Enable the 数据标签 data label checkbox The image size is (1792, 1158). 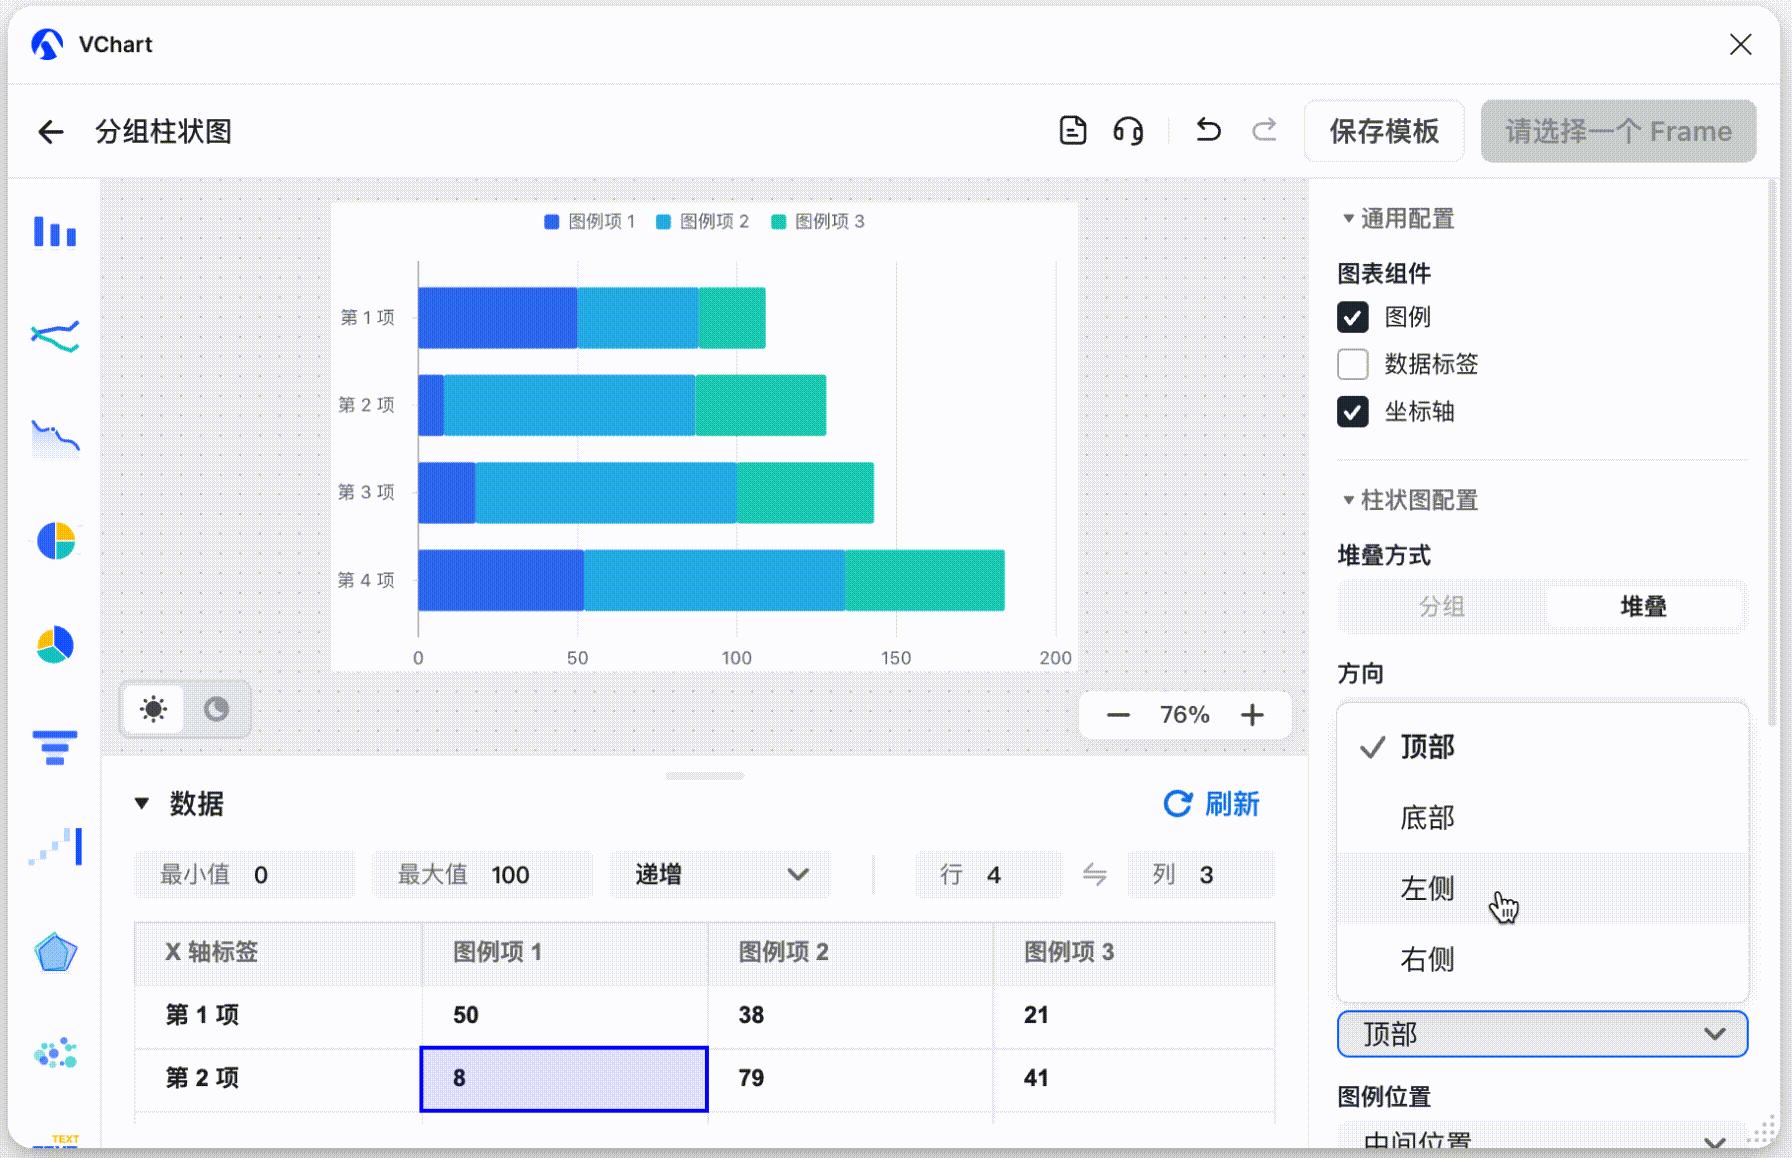(1353, 364)
